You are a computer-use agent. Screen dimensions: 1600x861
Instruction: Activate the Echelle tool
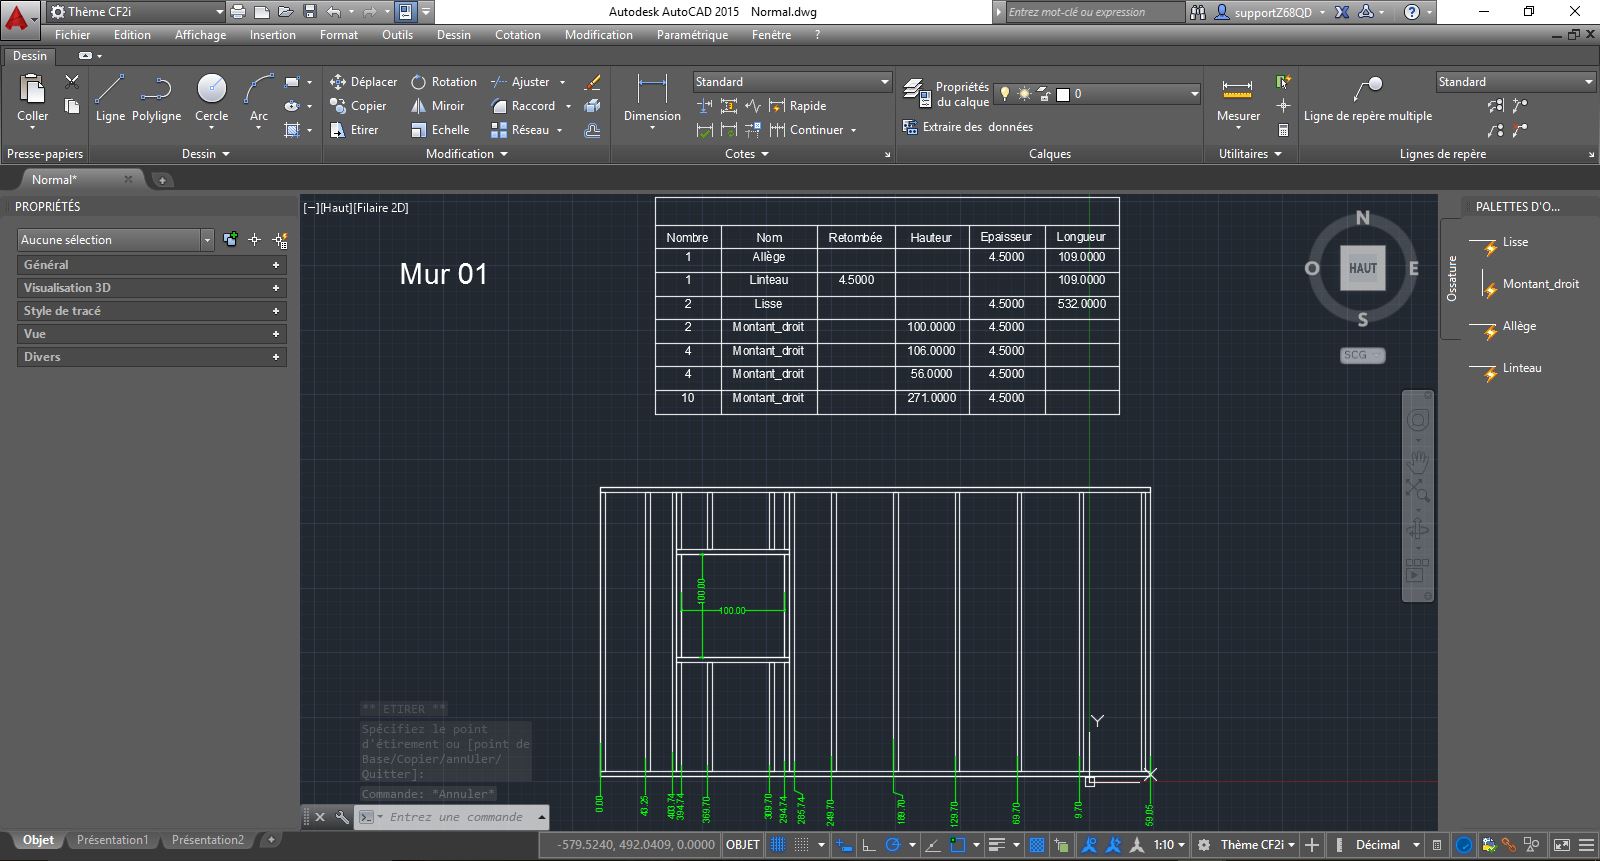tap(439, 130)
